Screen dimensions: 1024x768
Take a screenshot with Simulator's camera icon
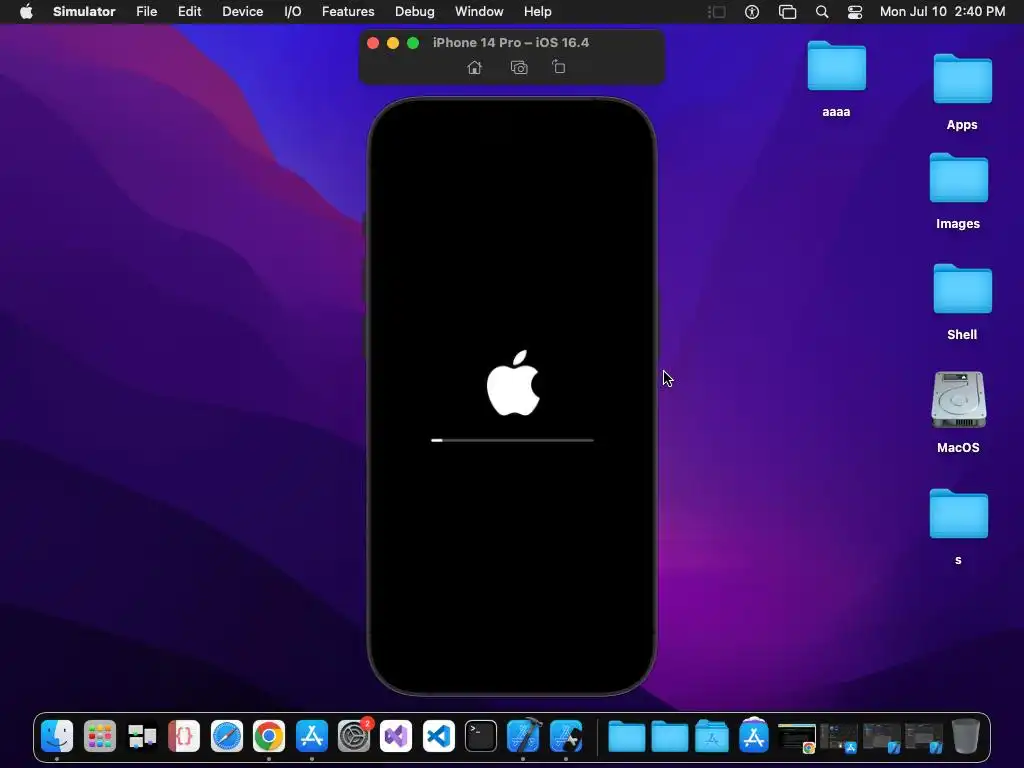519,67
